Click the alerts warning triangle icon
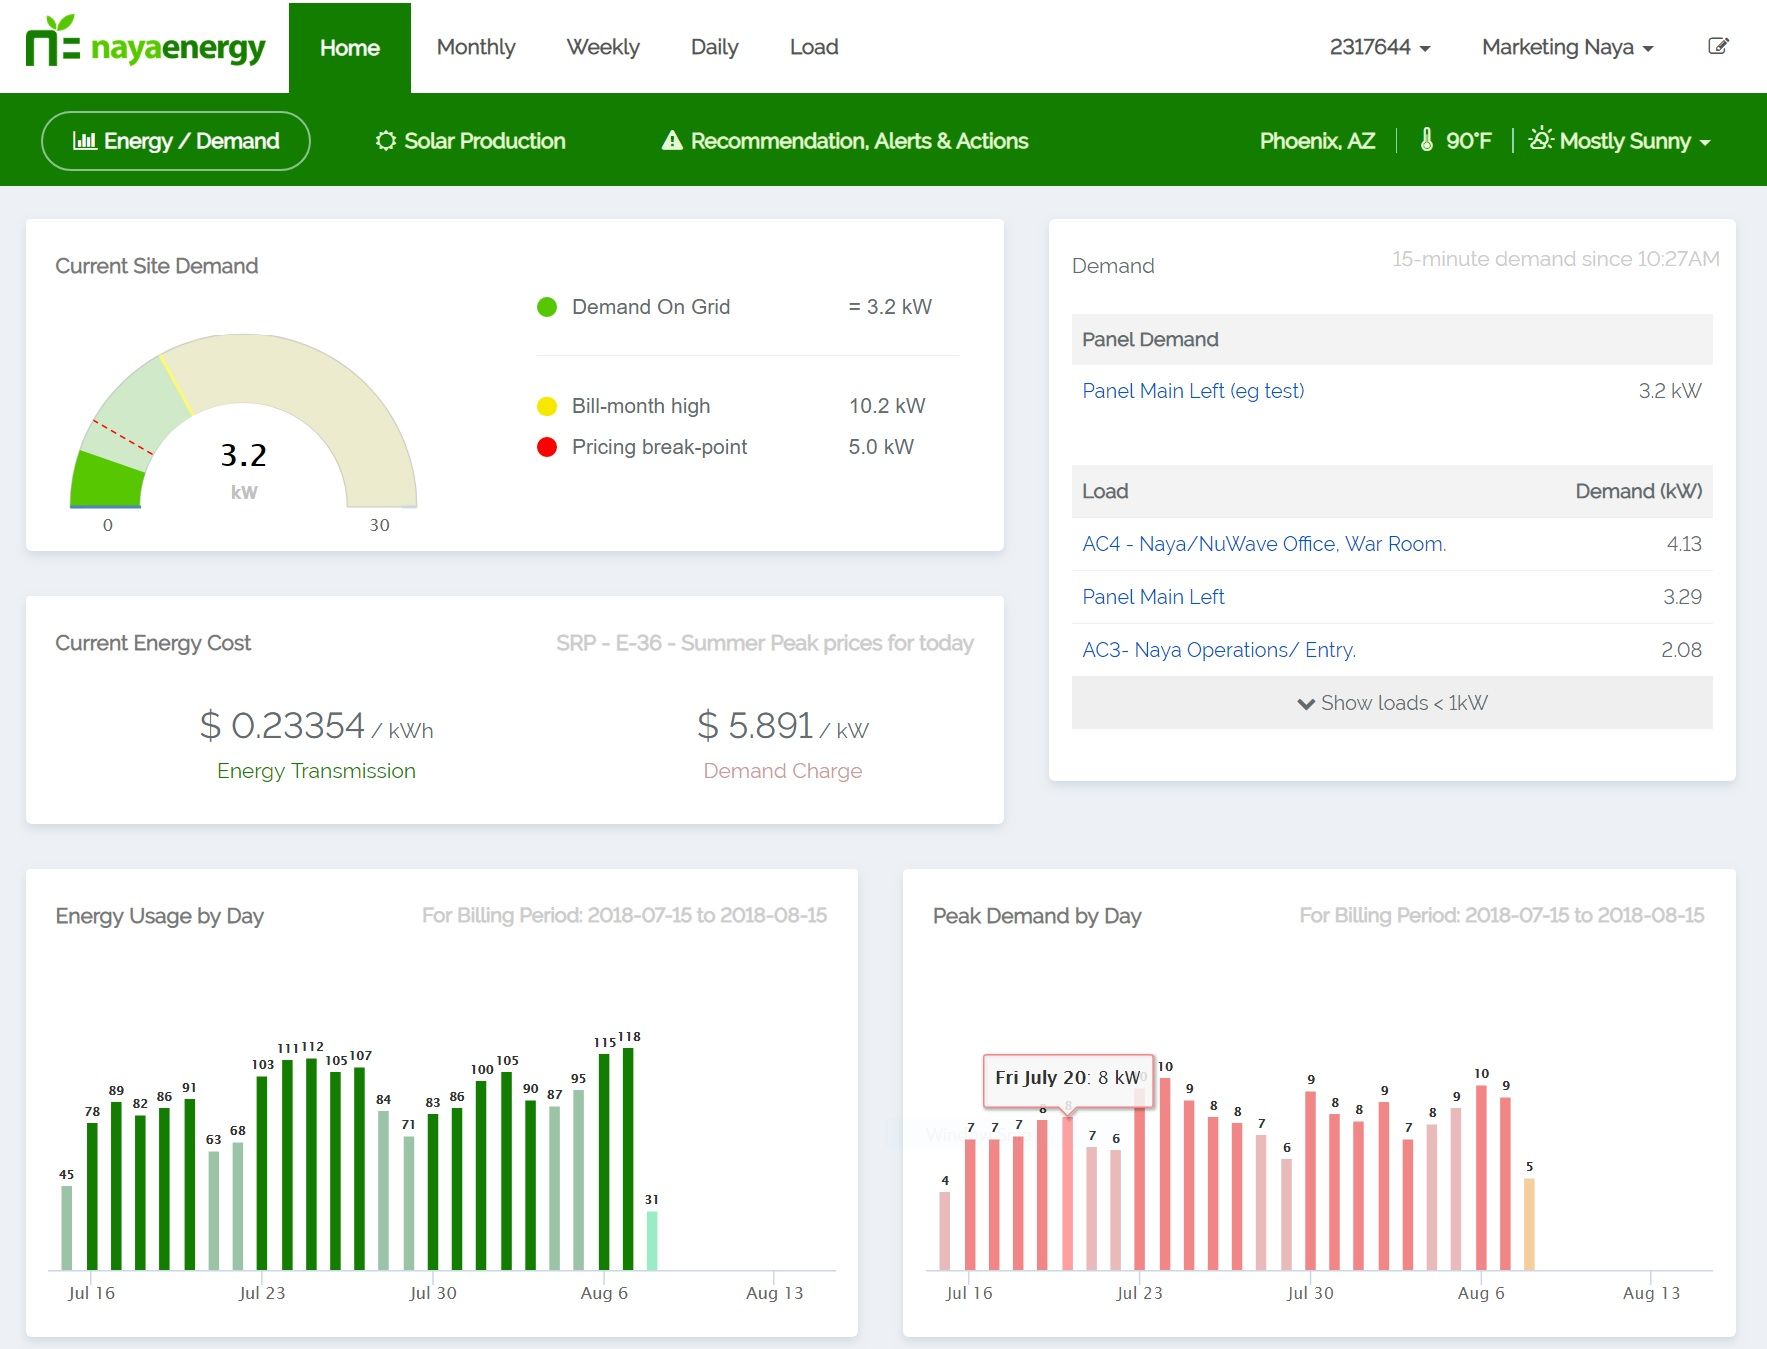This screenshot has height=1349, width=1767. 672,141
